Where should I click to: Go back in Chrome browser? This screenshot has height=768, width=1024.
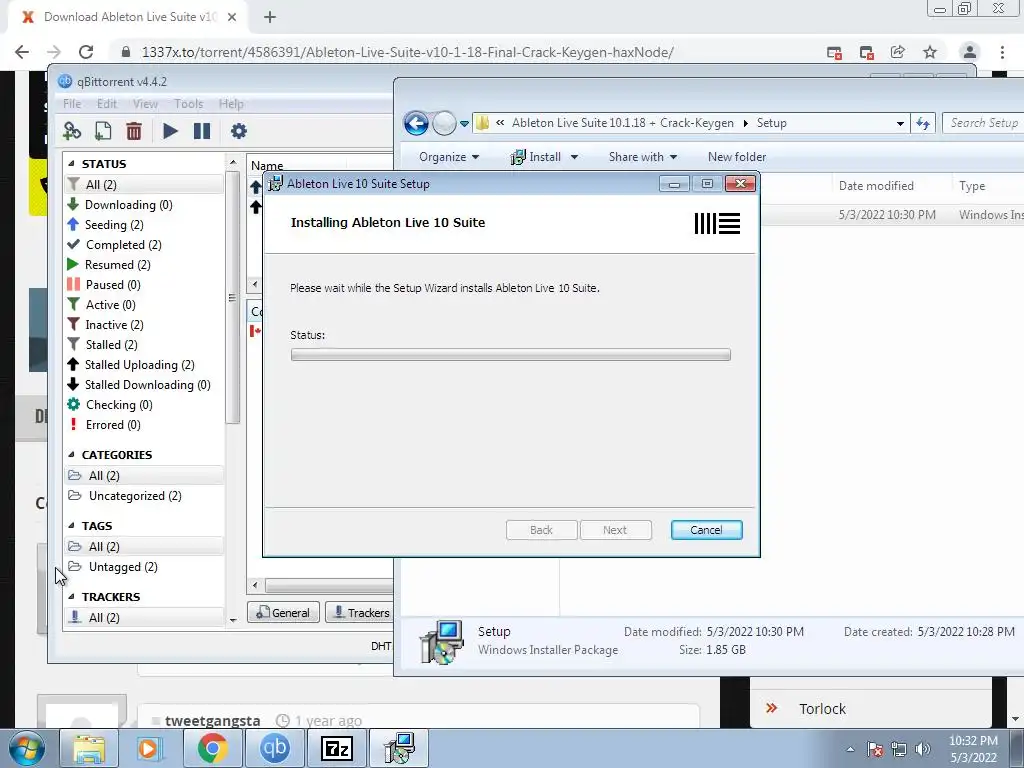pos(22,52)
